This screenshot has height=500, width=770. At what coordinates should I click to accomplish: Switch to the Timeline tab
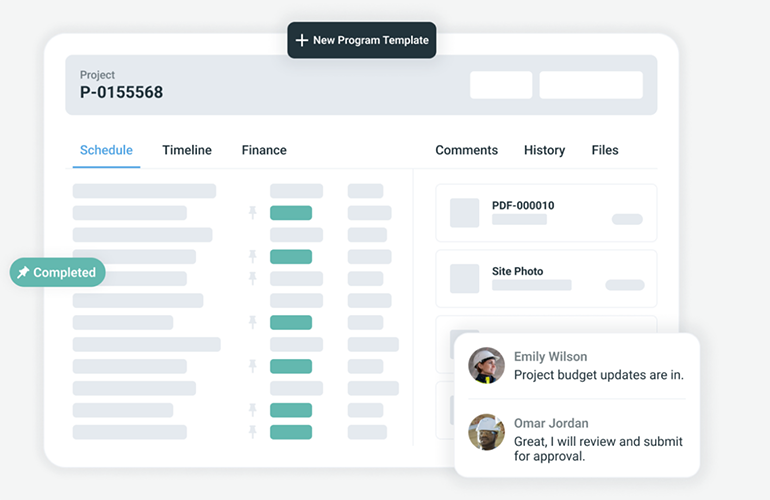[187, 150]
